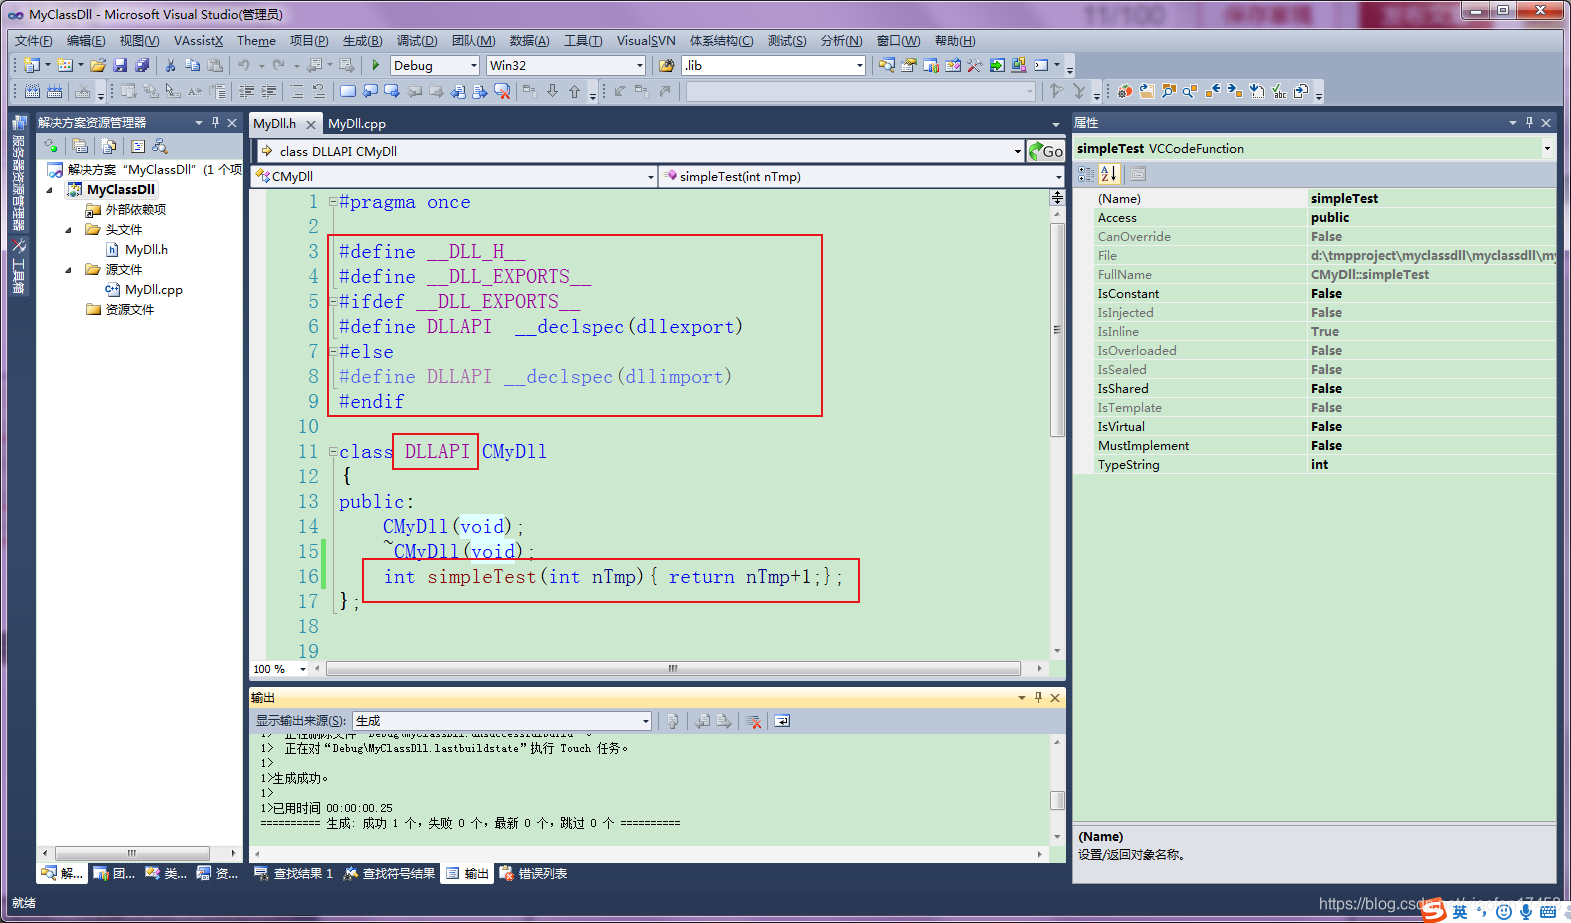Open the Debug configuration dropdown
The height and width of the screenshot is (923, 1571).
point(474,65)
